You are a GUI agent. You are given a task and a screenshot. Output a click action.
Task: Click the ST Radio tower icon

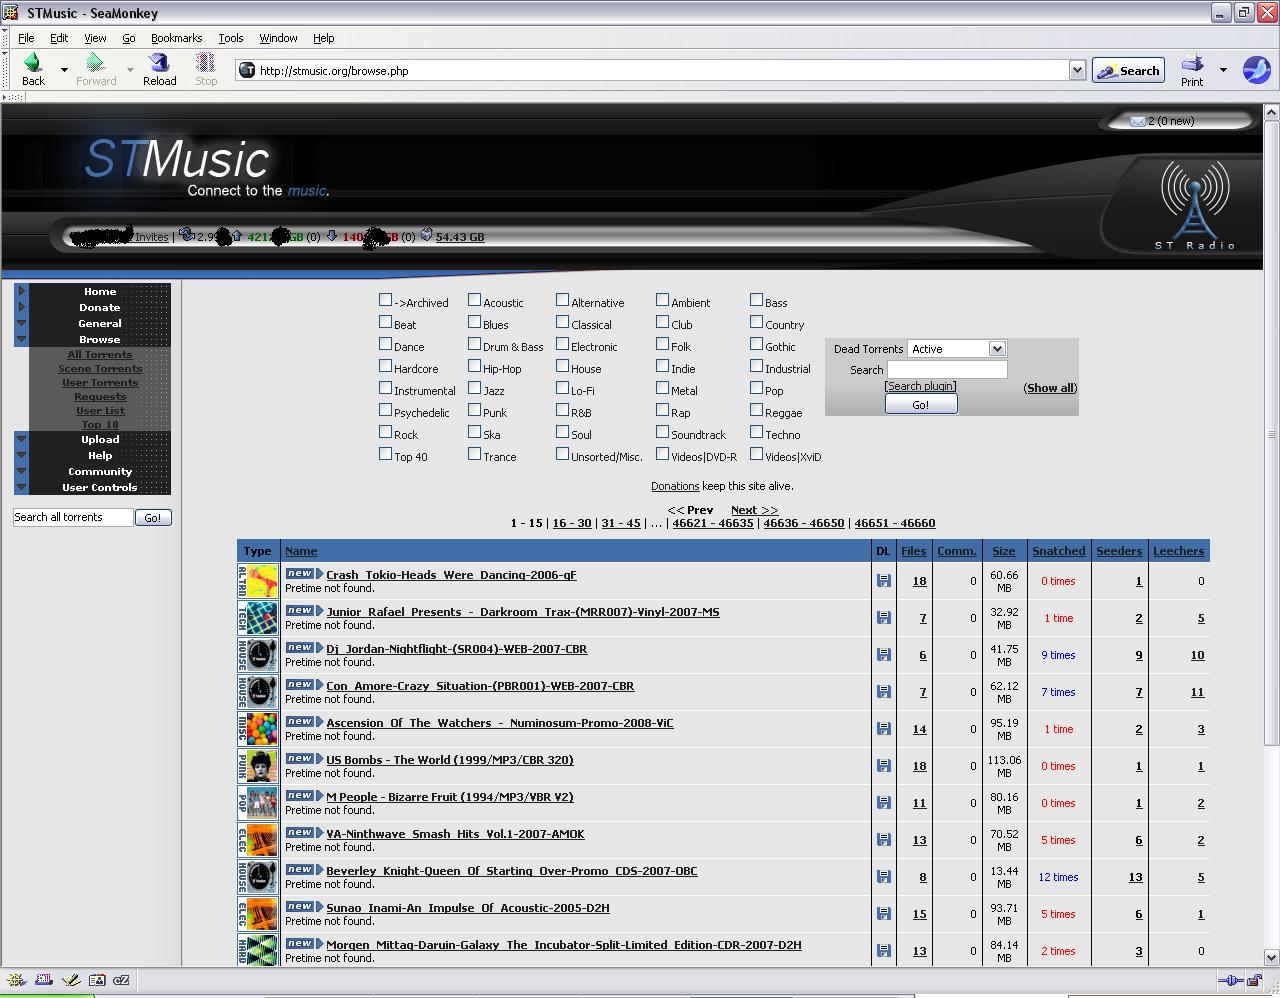click(1194, 203)
